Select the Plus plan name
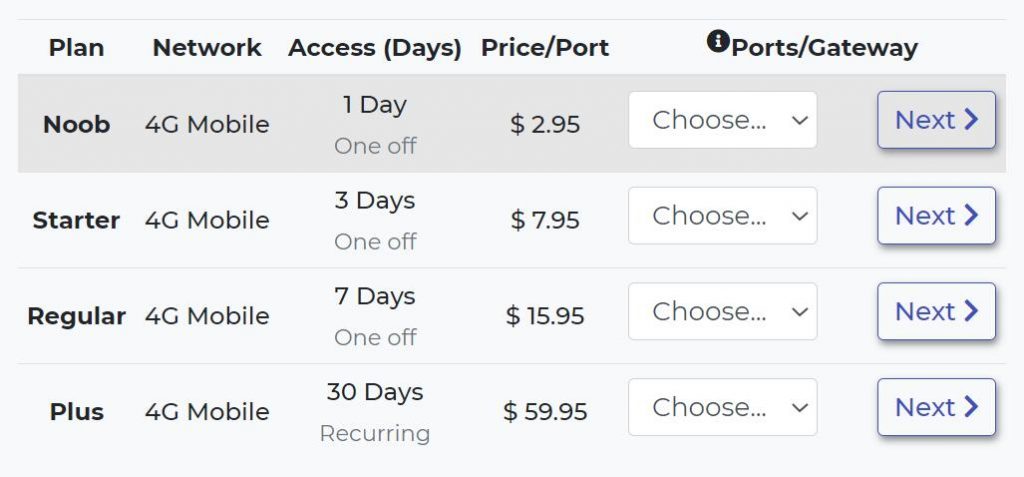The height and width of the screenshot is (477, 1024). click(76, 412)
